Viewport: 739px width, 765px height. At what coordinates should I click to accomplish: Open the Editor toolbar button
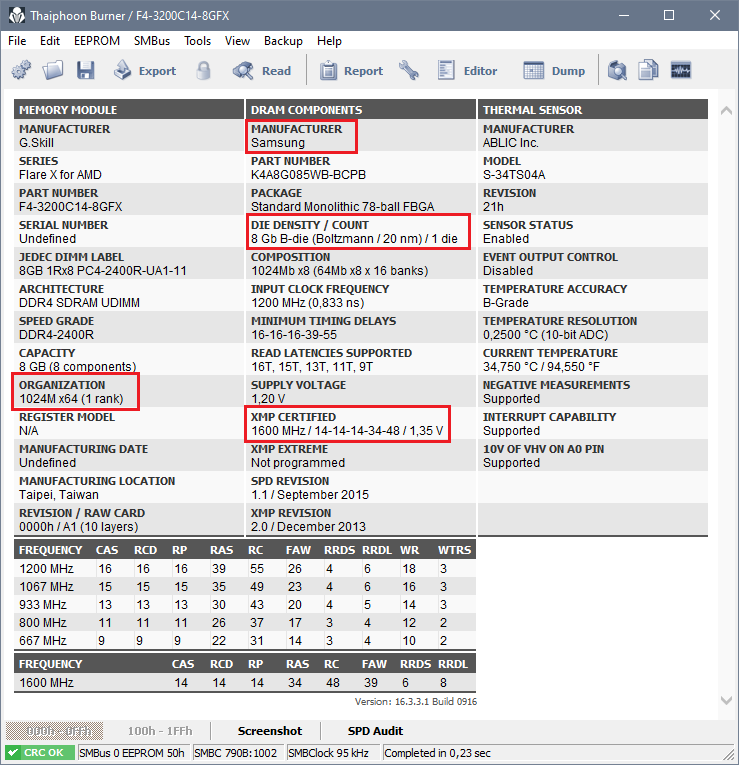467,71
